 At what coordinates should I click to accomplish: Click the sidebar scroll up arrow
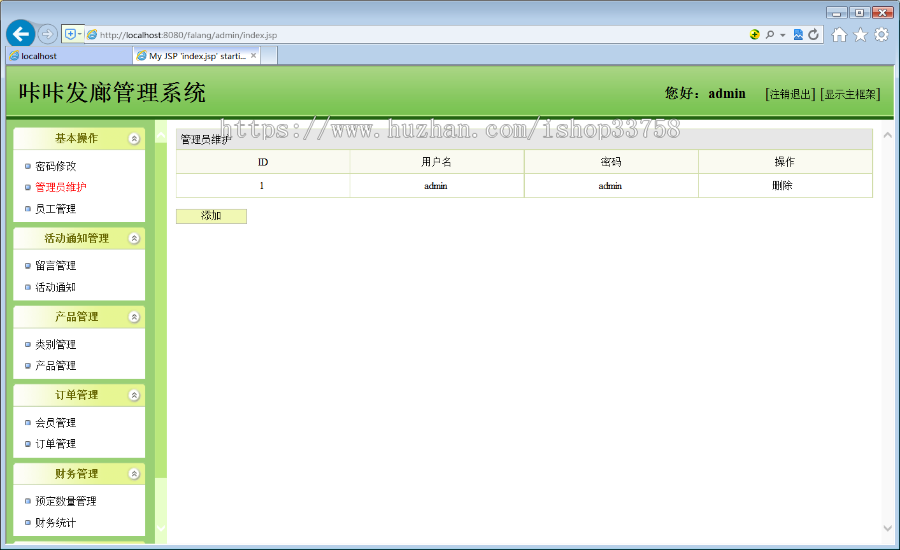(x=161, y=135)
